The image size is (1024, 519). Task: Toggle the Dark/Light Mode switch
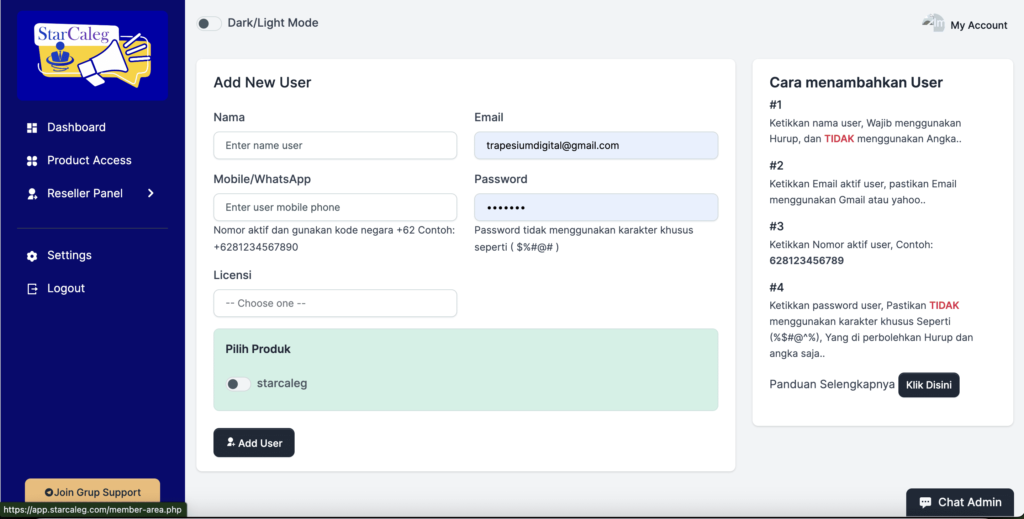209,23
